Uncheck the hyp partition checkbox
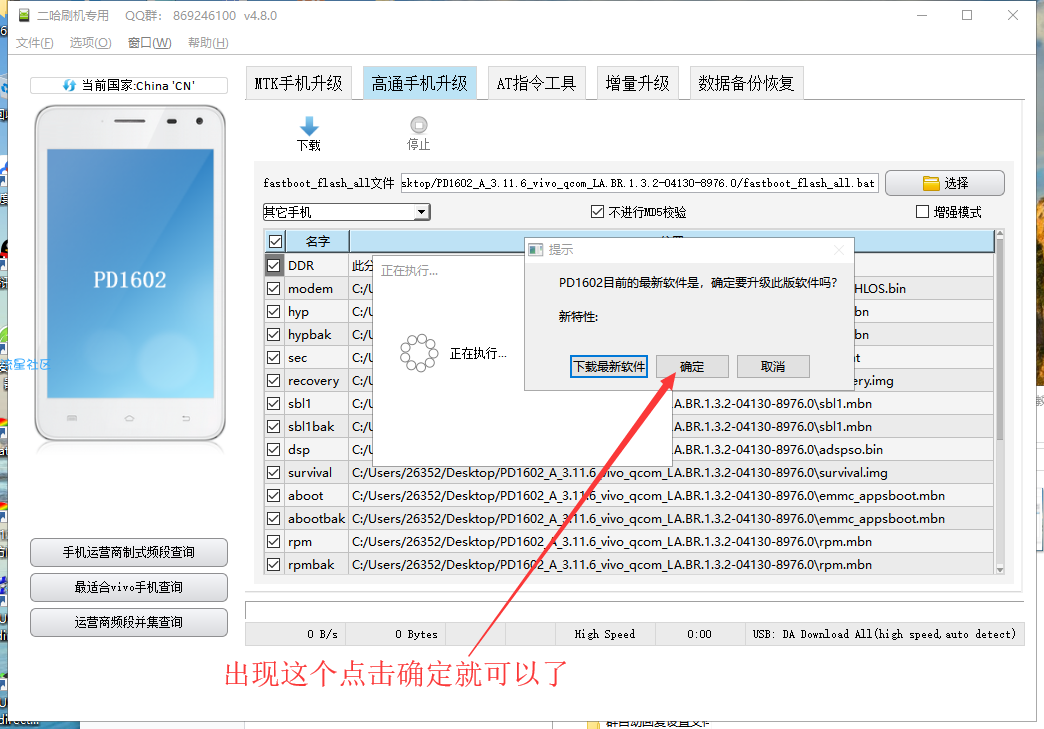The height and width of the screenshot is (729, 1044). (273, 312)
